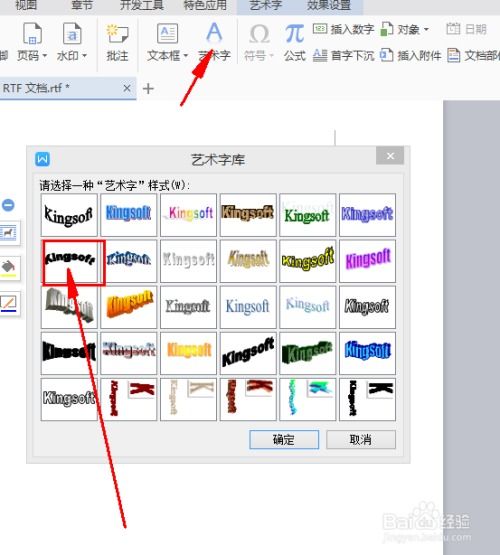Click the picture wrap icon in left sidebar

[x=9, y=233]
